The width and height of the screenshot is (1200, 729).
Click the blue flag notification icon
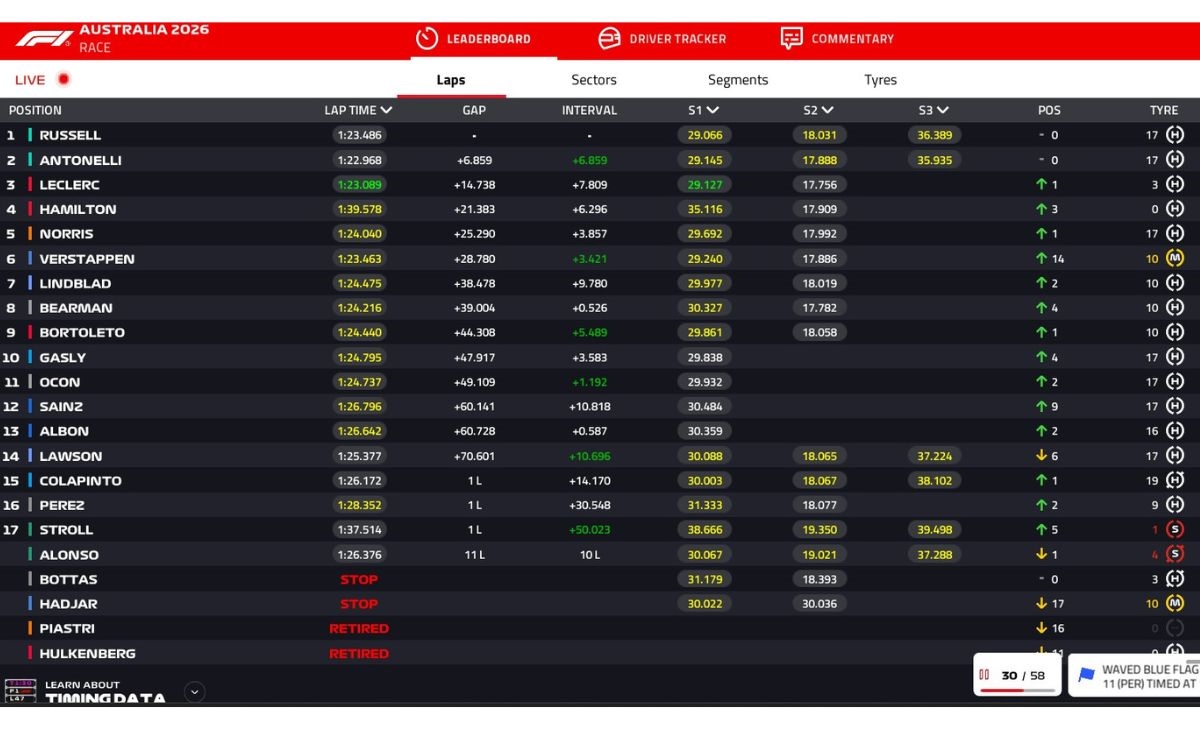pos(1086,675)
